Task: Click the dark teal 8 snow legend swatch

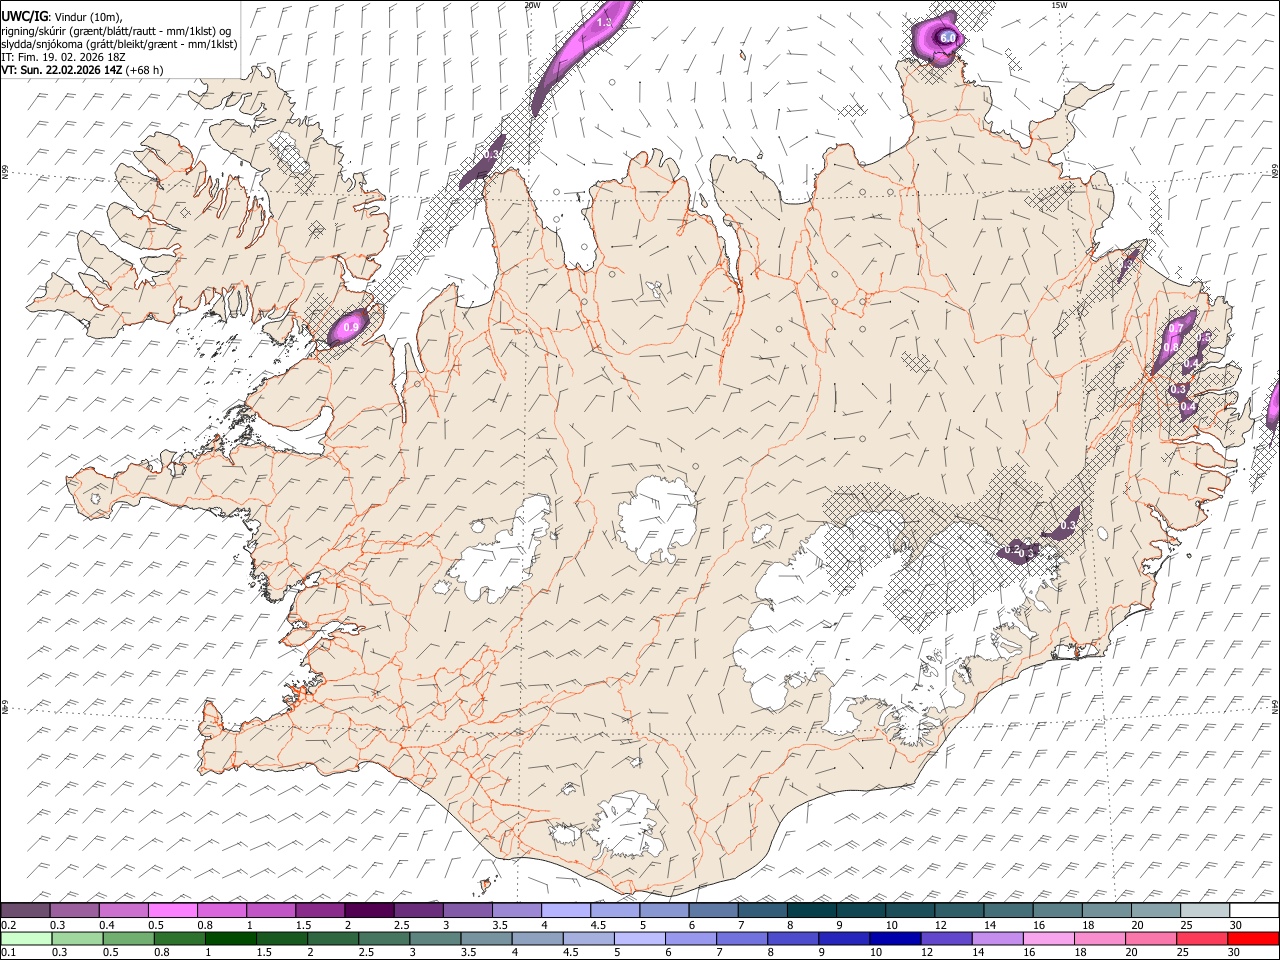Action: click(x=812, y=911)
